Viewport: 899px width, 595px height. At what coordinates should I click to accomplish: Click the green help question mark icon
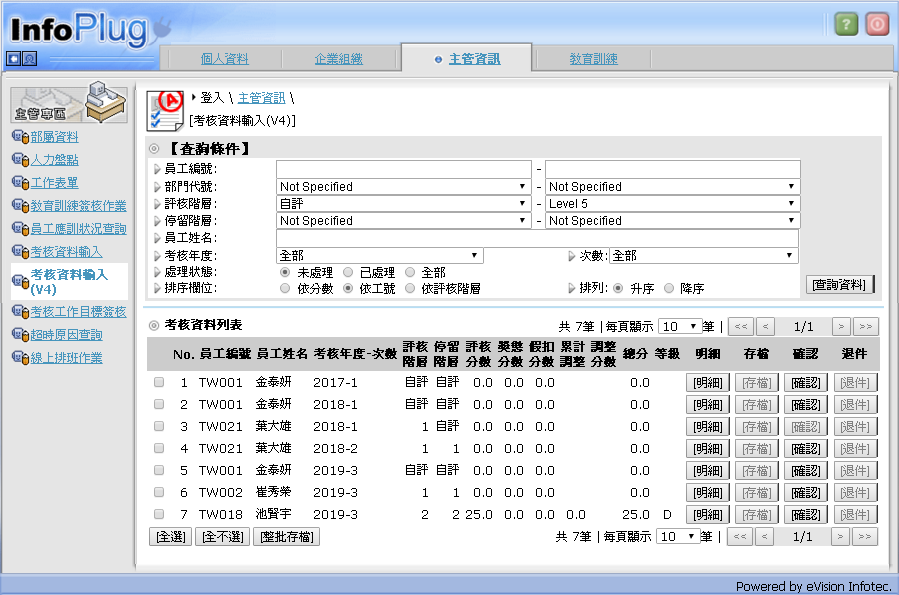coord(846,24)
